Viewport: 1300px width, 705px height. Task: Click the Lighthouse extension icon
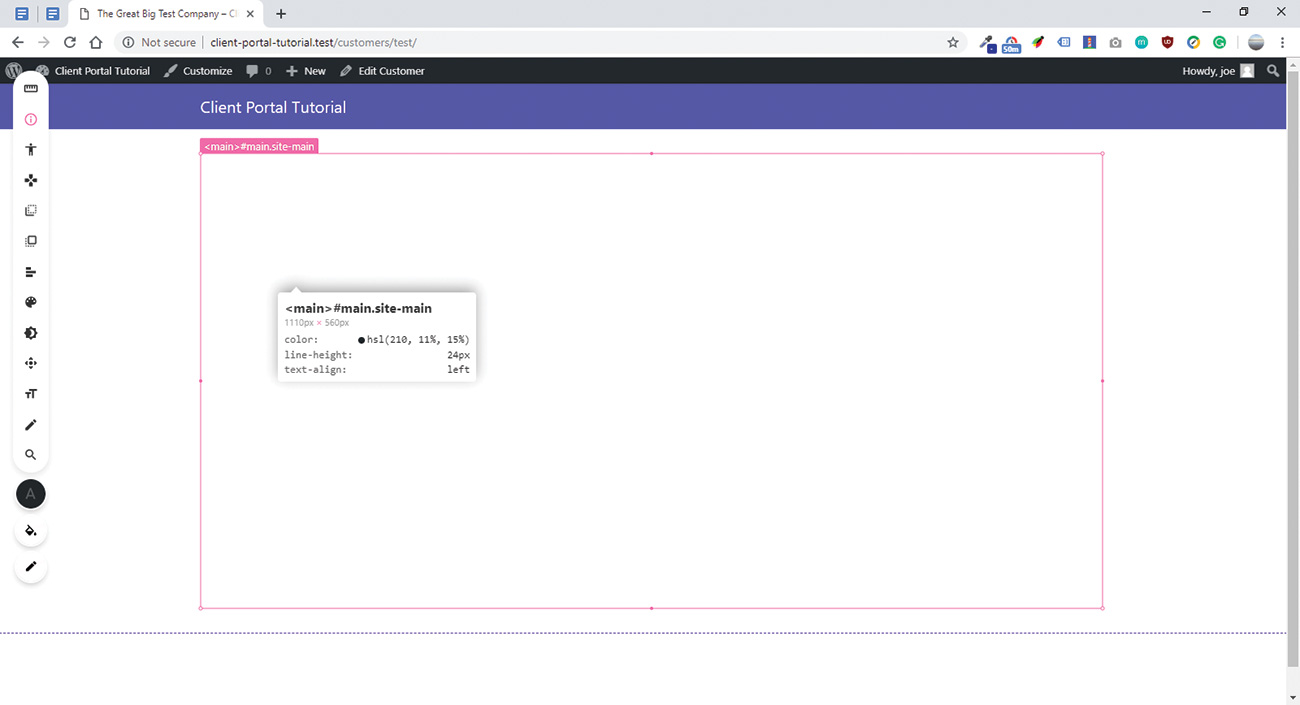[1089, 42]
